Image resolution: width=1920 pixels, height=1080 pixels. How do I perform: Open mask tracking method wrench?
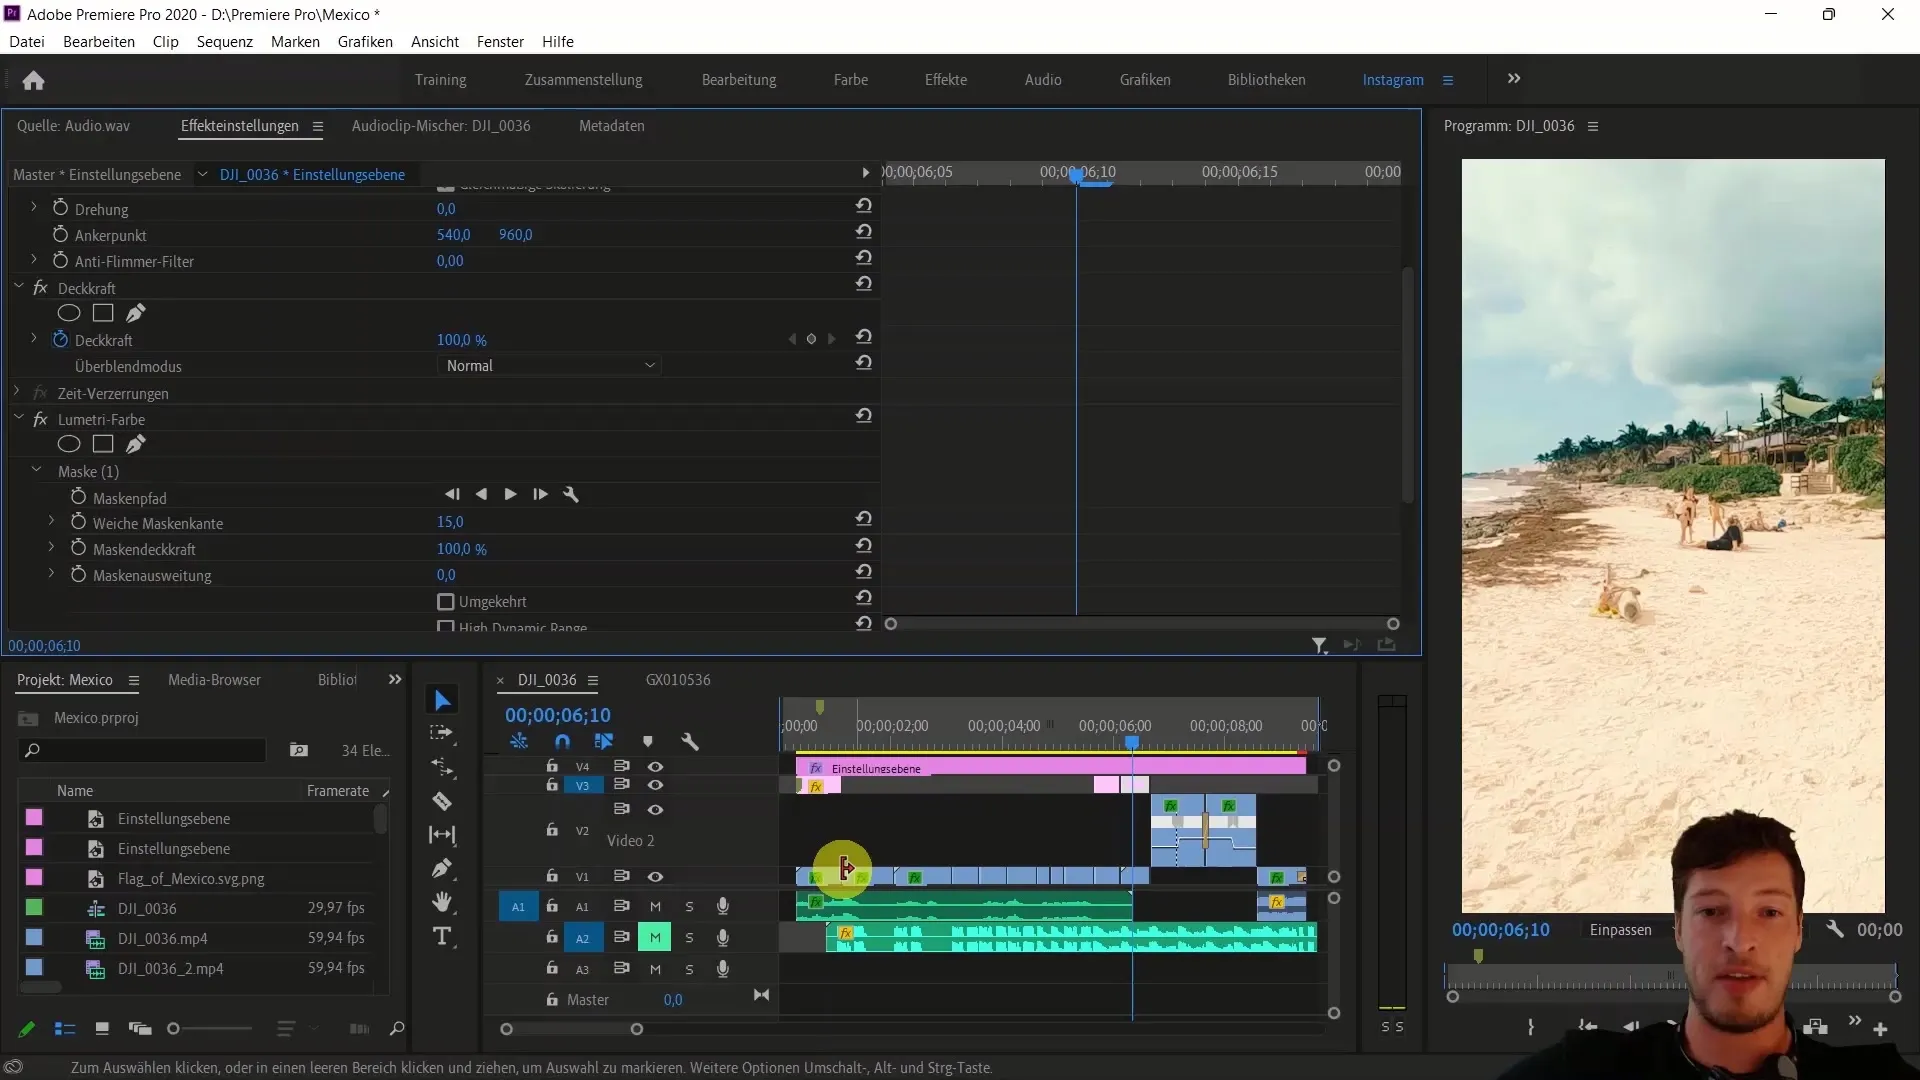(x=571, y=494)
